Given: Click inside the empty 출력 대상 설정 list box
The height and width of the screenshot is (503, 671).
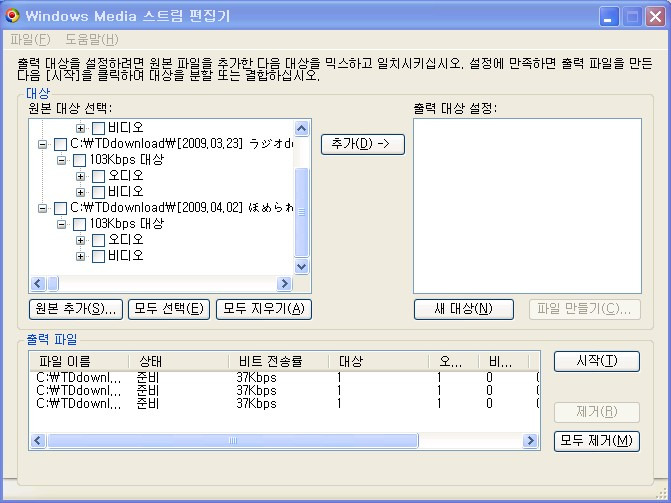Looking at the screenshot, I should click(527, 206).
